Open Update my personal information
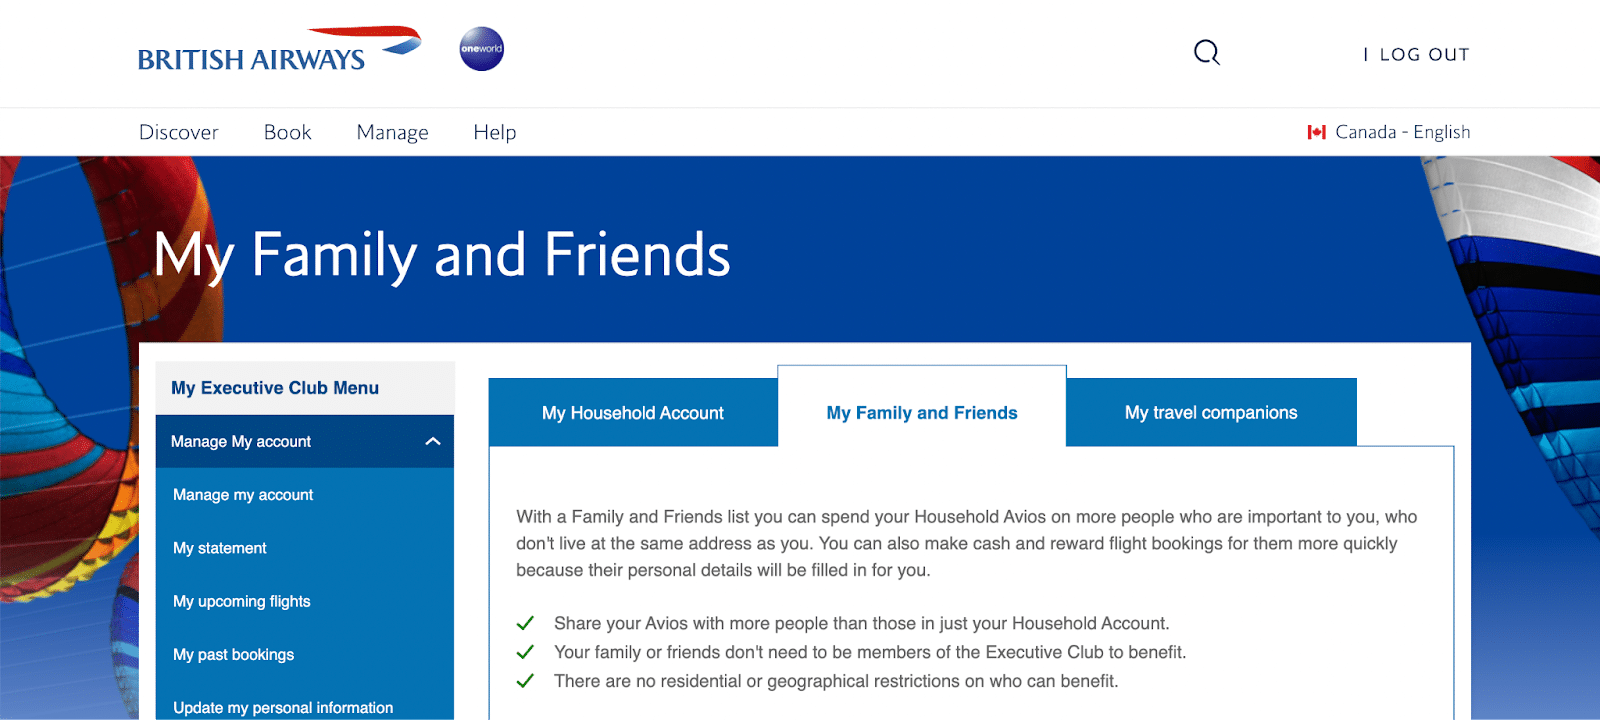Viewport: 1600px width, 720px height. 283,707
